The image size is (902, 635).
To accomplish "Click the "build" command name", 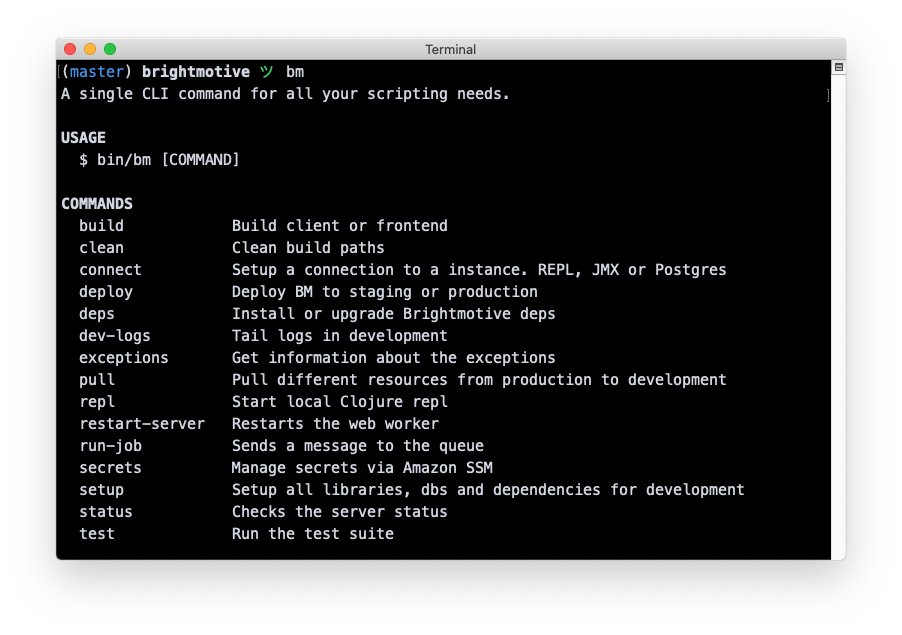I will pyautogui.click(x=101, y=225).
